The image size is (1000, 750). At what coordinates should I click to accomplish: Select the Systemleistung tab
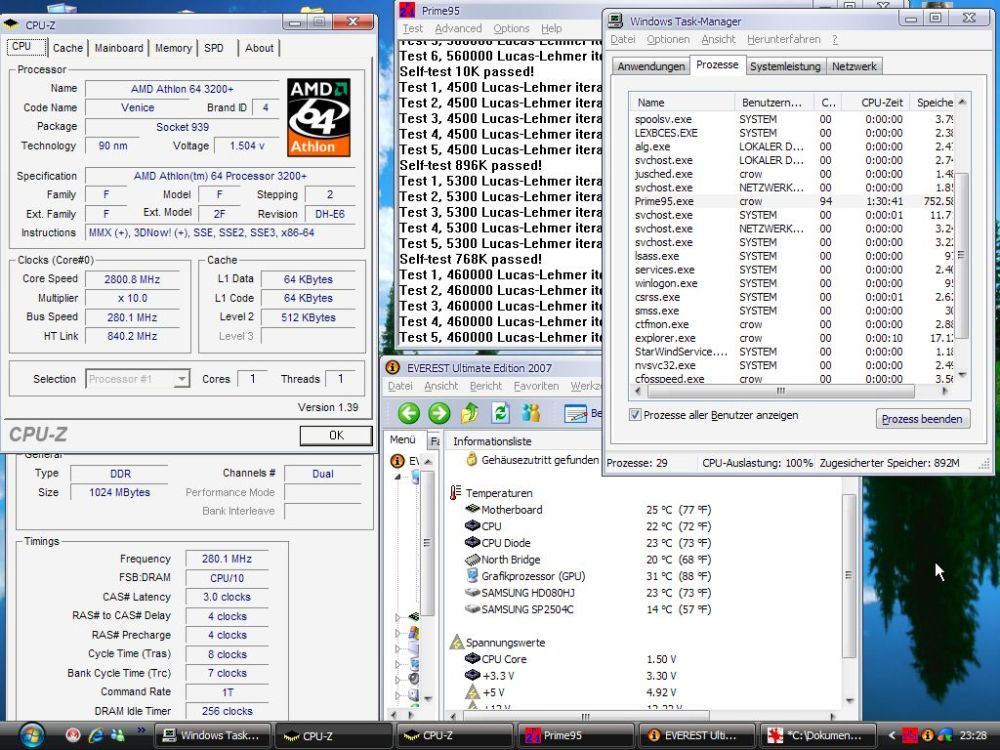(x=785, y=66)
